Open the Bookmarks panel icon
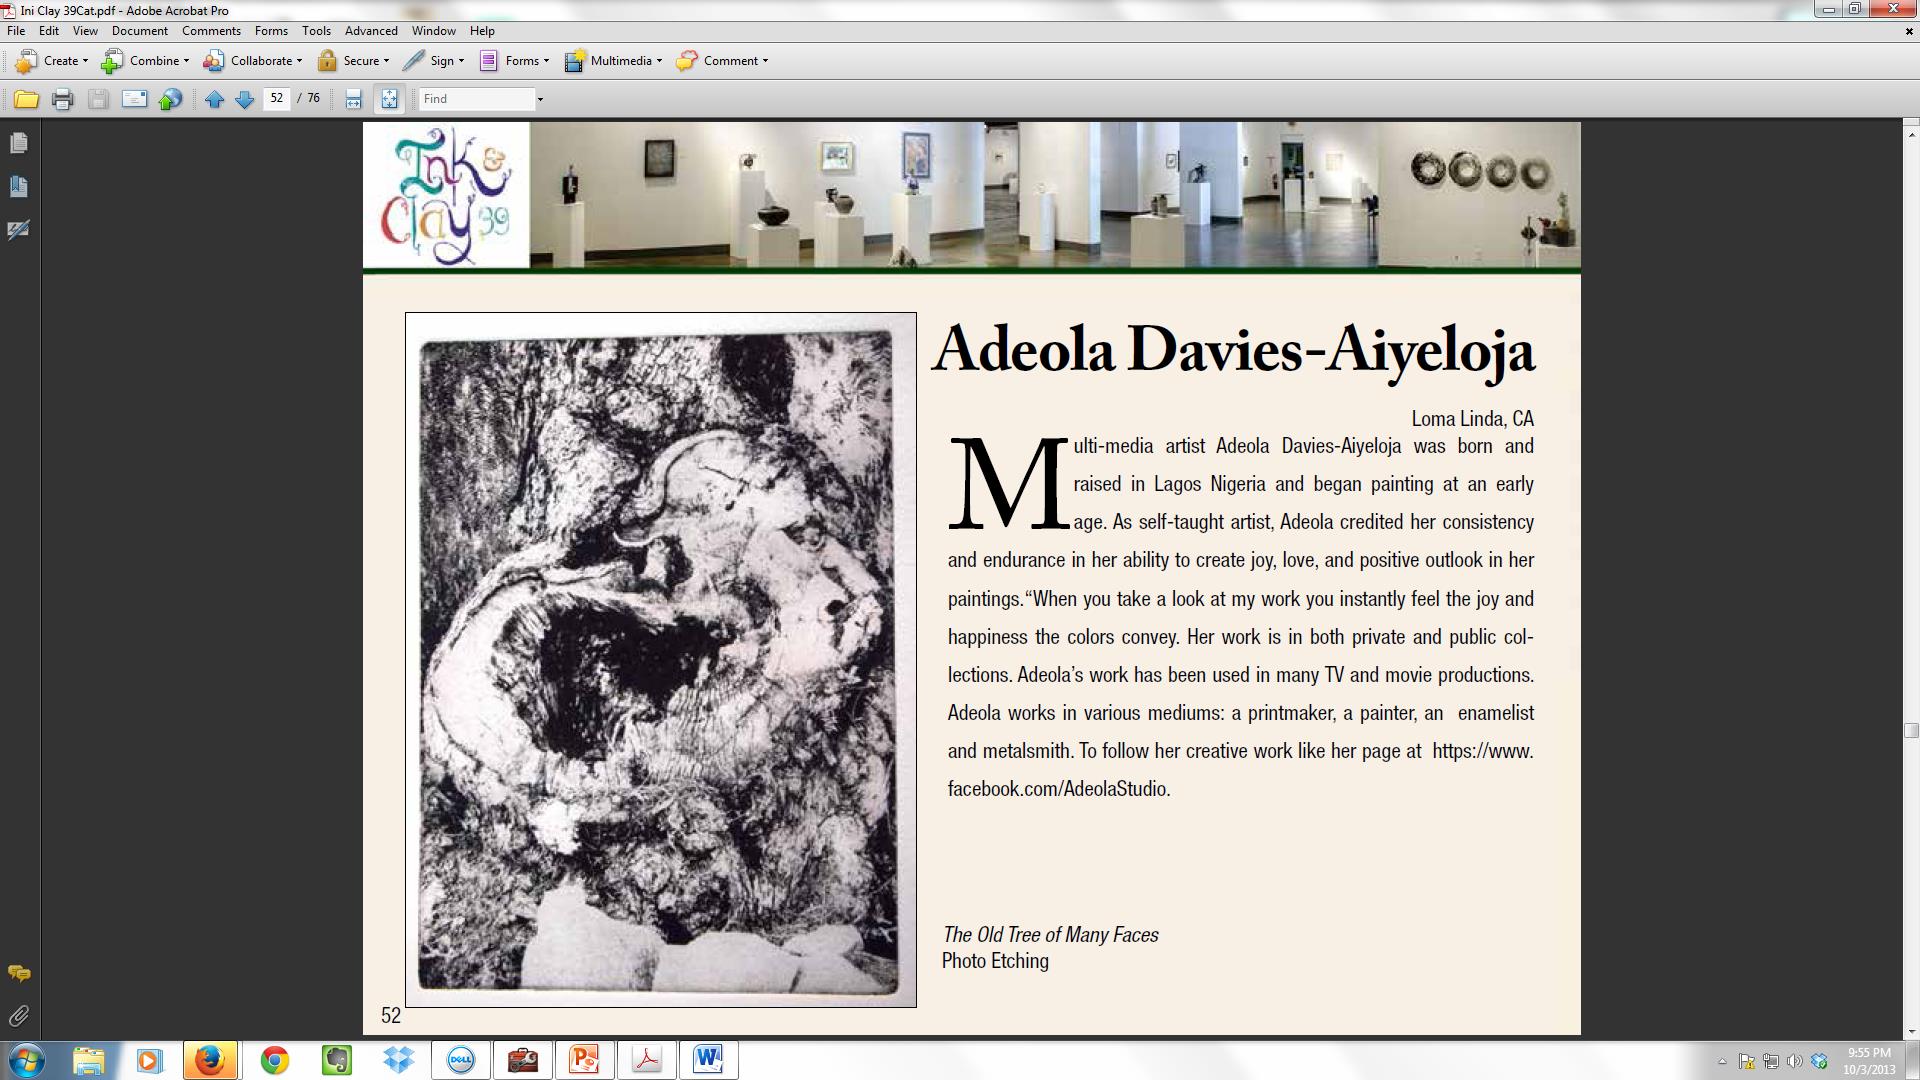1920x1080 pixels. (x=19, y=187)
